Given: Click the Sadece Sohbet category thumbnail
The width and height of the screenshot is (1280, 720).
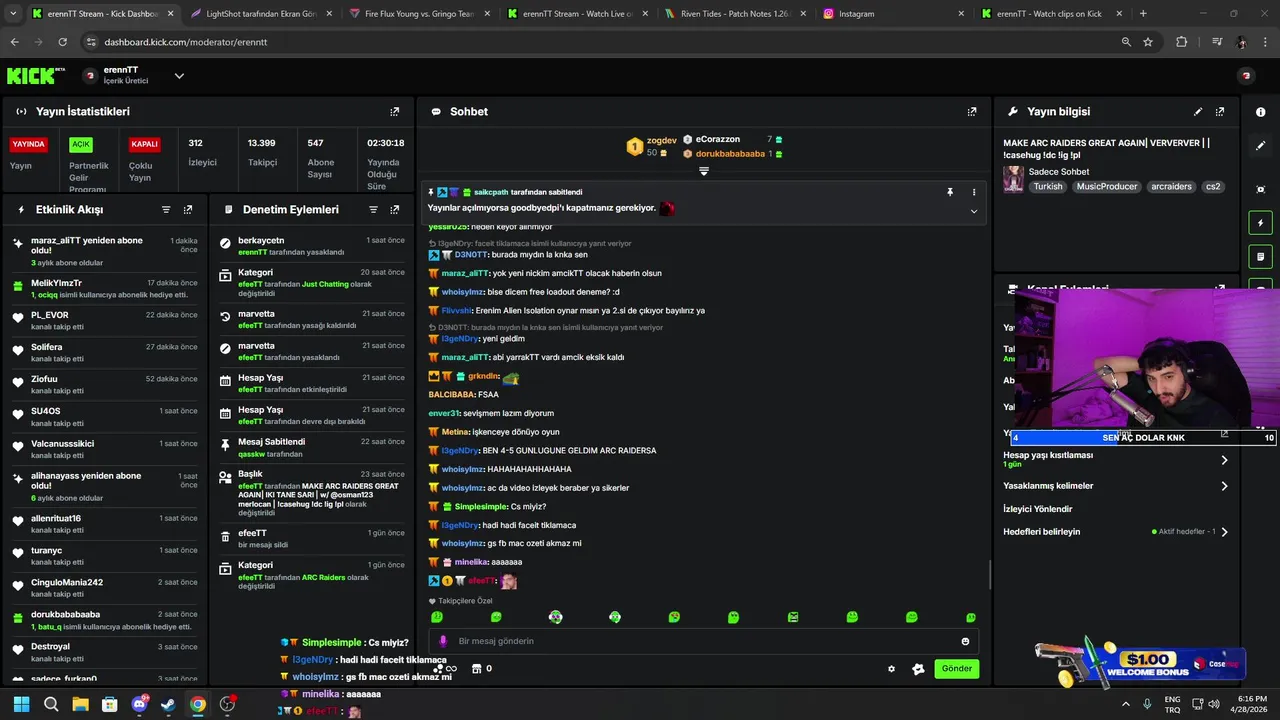Looking at the screenshot, I should [x=1014, y=179].
